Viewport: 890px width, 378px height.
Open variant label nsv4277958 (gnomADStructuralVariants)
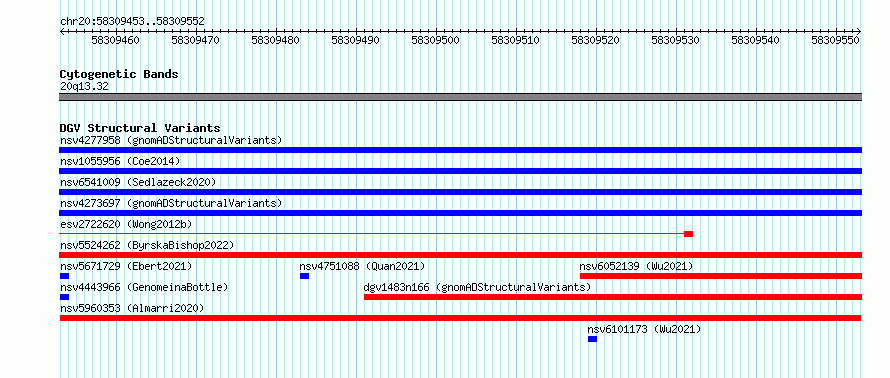[171, 140]
